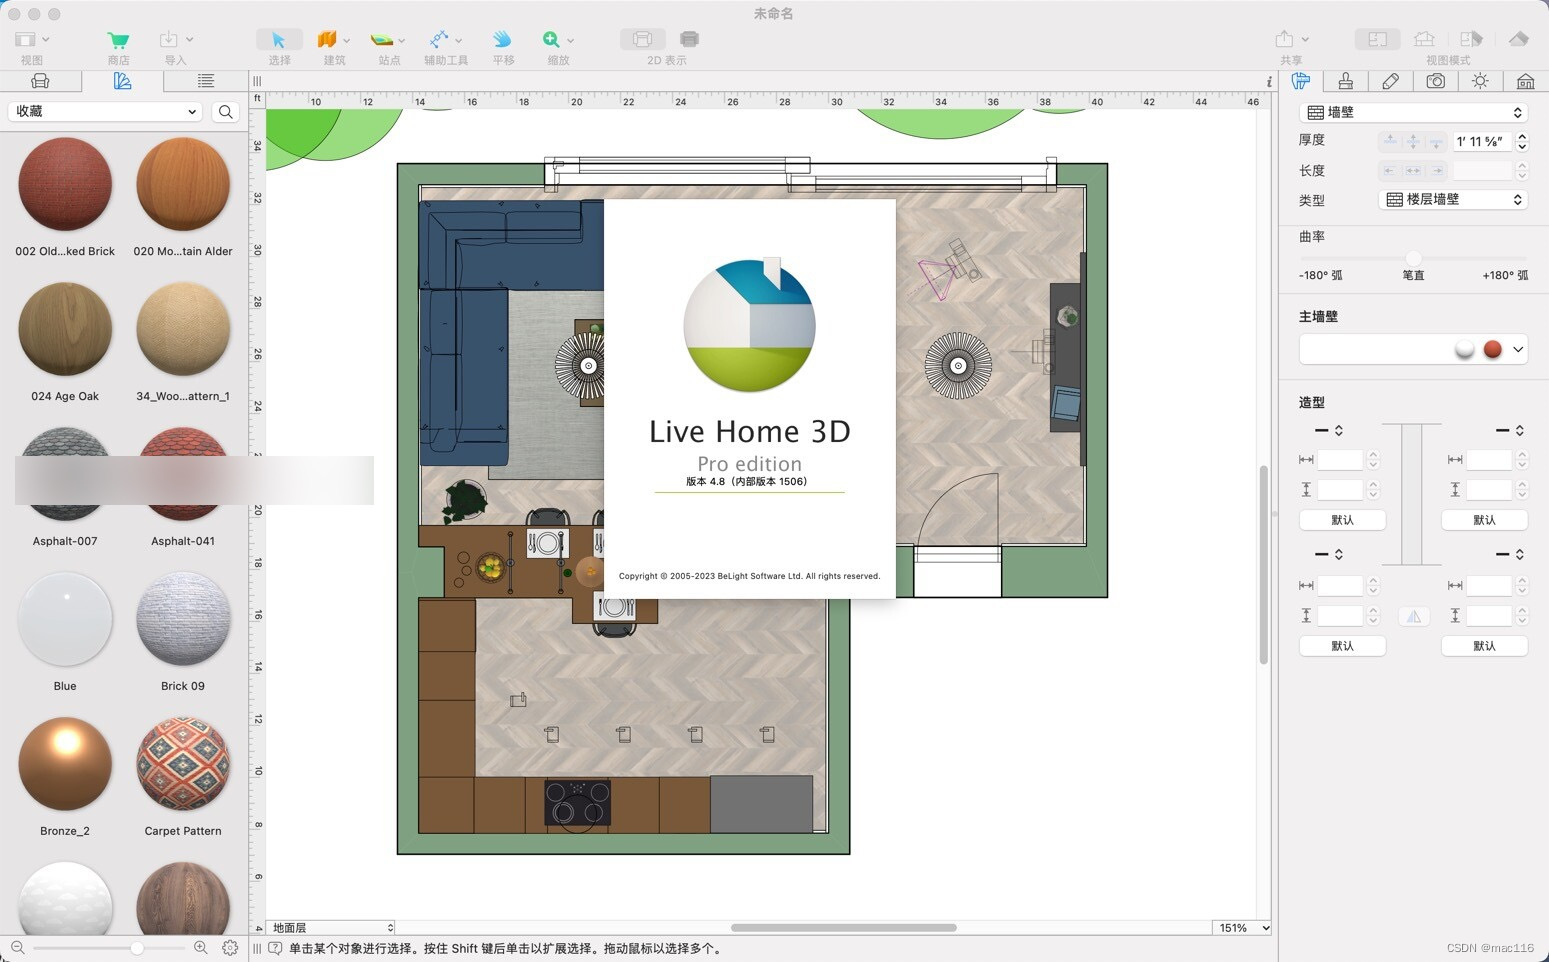Select the 024 Age Oak material

(x=65, y=329)
